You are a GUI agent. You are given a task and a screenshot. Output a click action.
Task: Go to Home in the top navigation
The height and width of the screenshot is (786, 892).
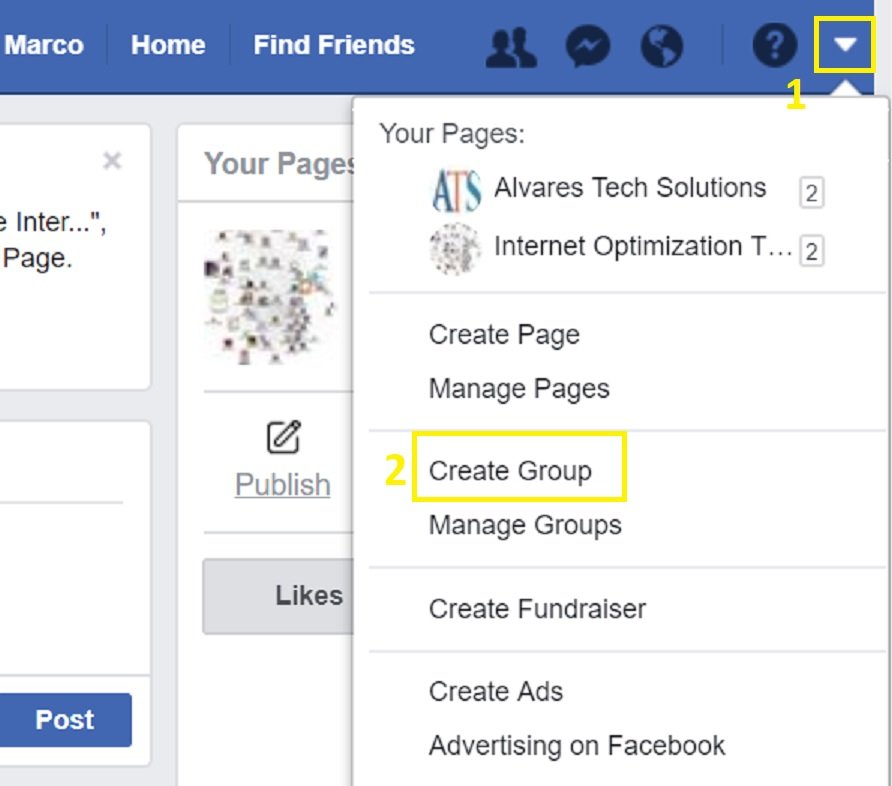pyautogui.click(x=167, y=44)
